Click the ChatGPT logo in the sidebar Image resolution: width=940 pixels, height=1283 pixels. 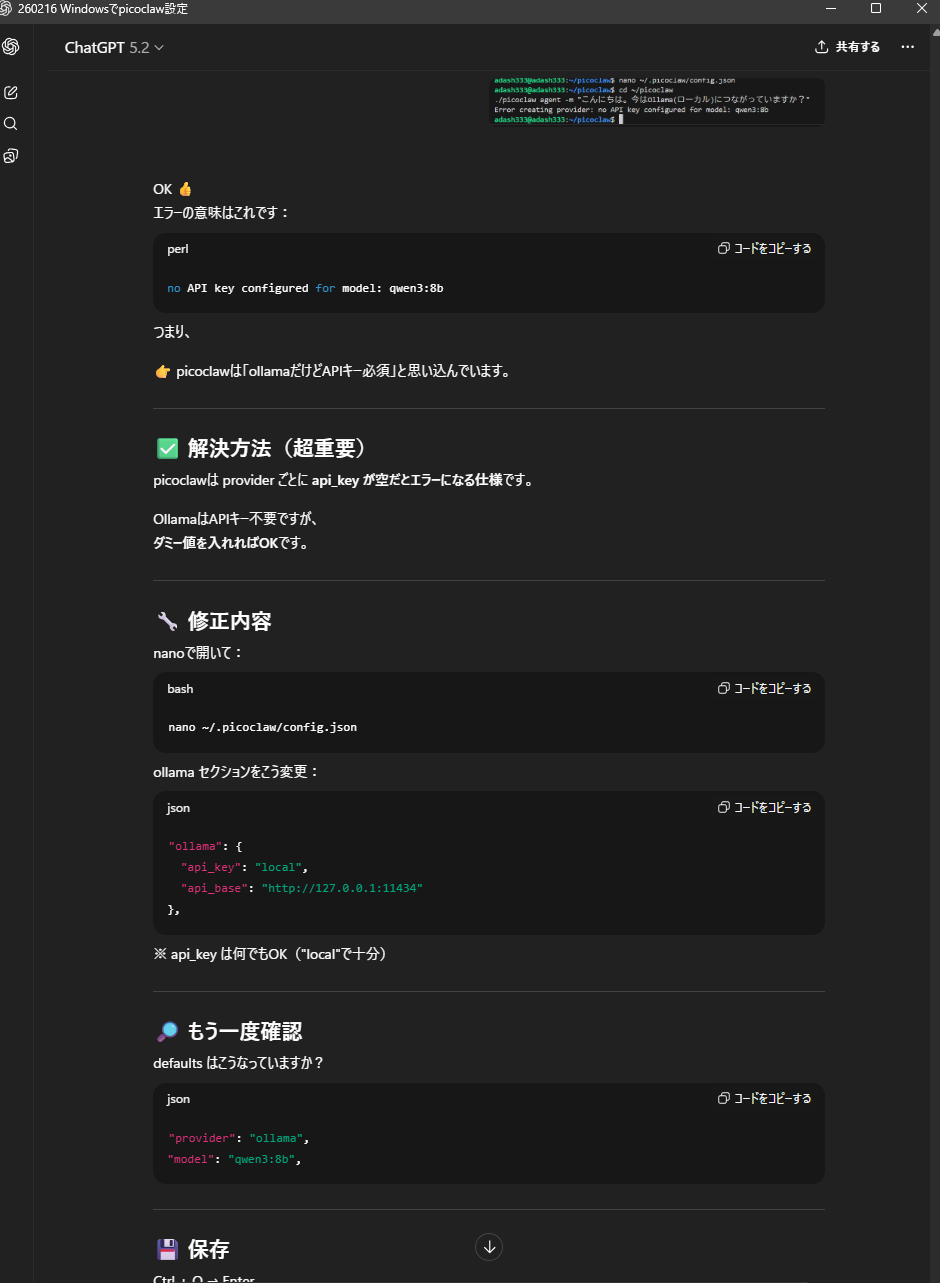[x=11, y=47]
